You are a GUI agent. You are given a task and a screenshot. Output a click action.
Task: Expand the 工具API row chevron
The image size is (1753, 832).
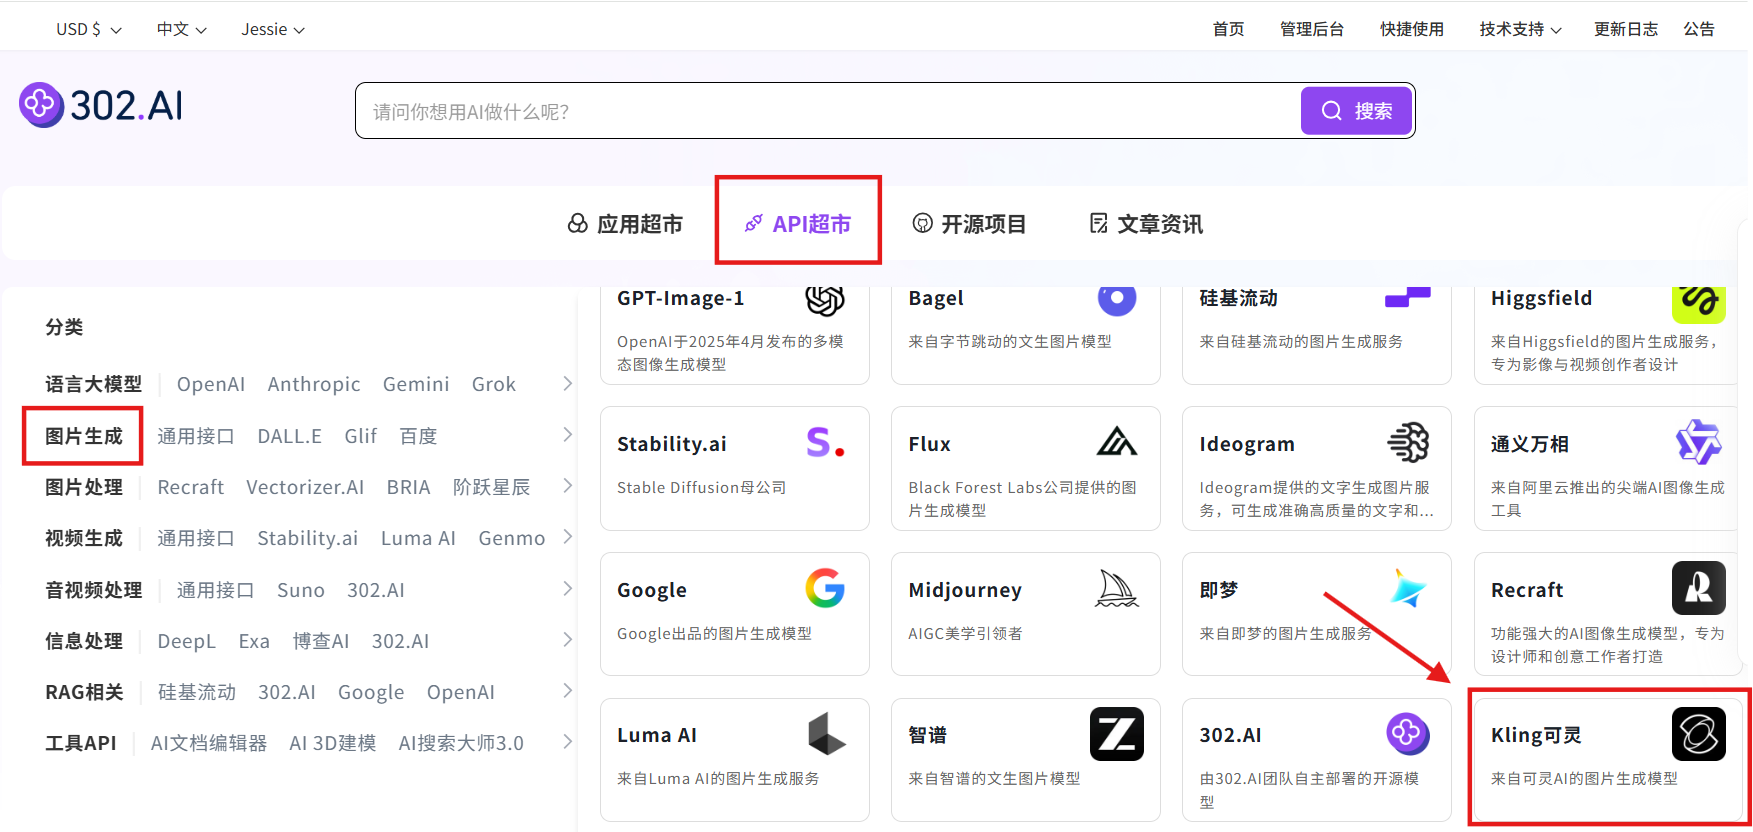568,742
